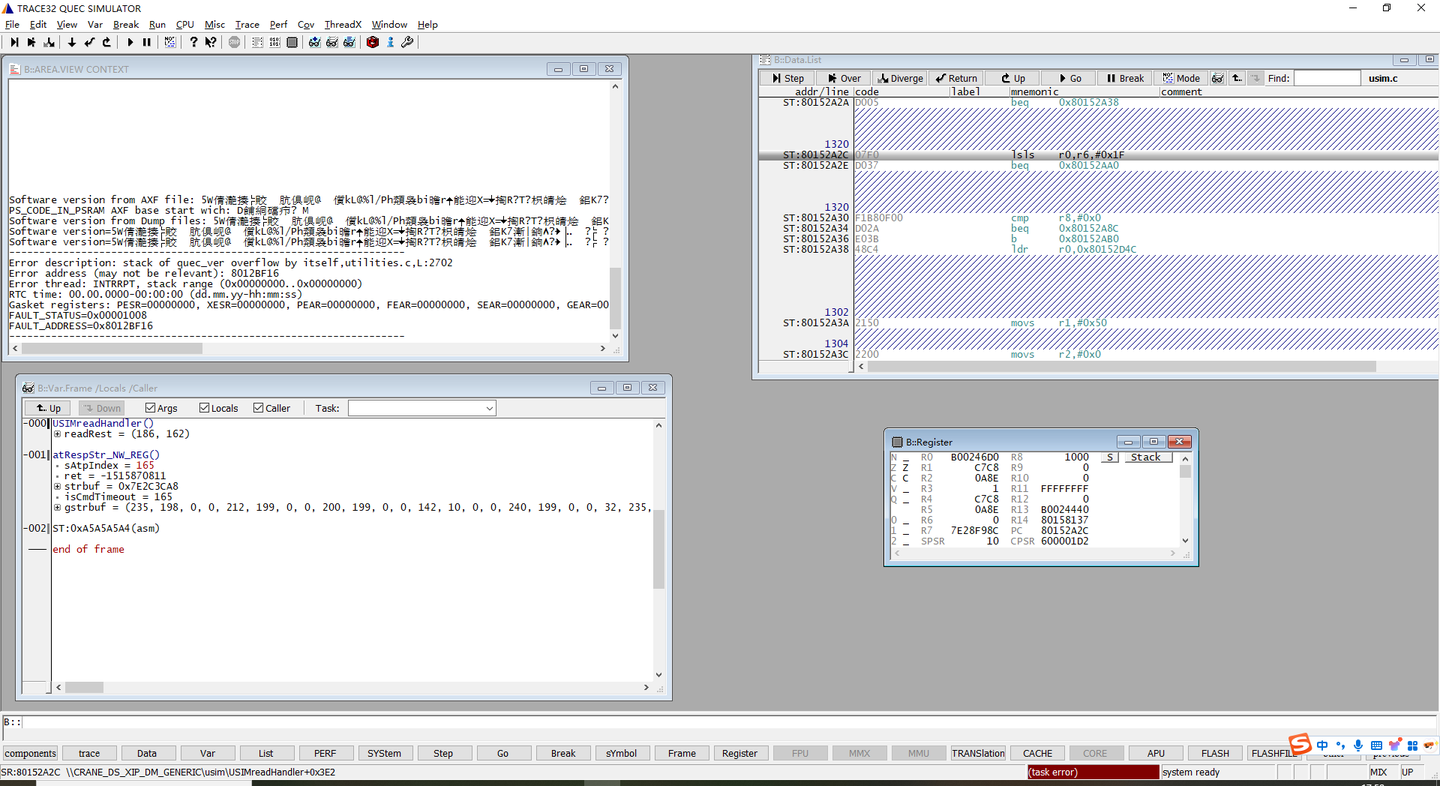Click the red cube icon in toolbar
The width and height of the screenshot is (1440, 786).
coord(373,42)
